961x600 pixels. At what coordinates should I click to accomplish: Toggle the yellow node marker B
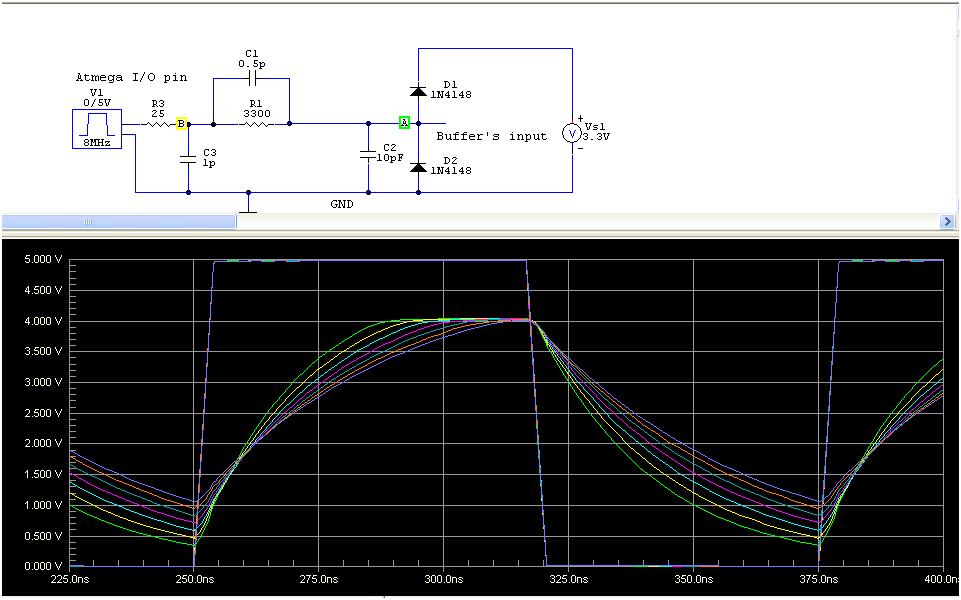(182, 123)
